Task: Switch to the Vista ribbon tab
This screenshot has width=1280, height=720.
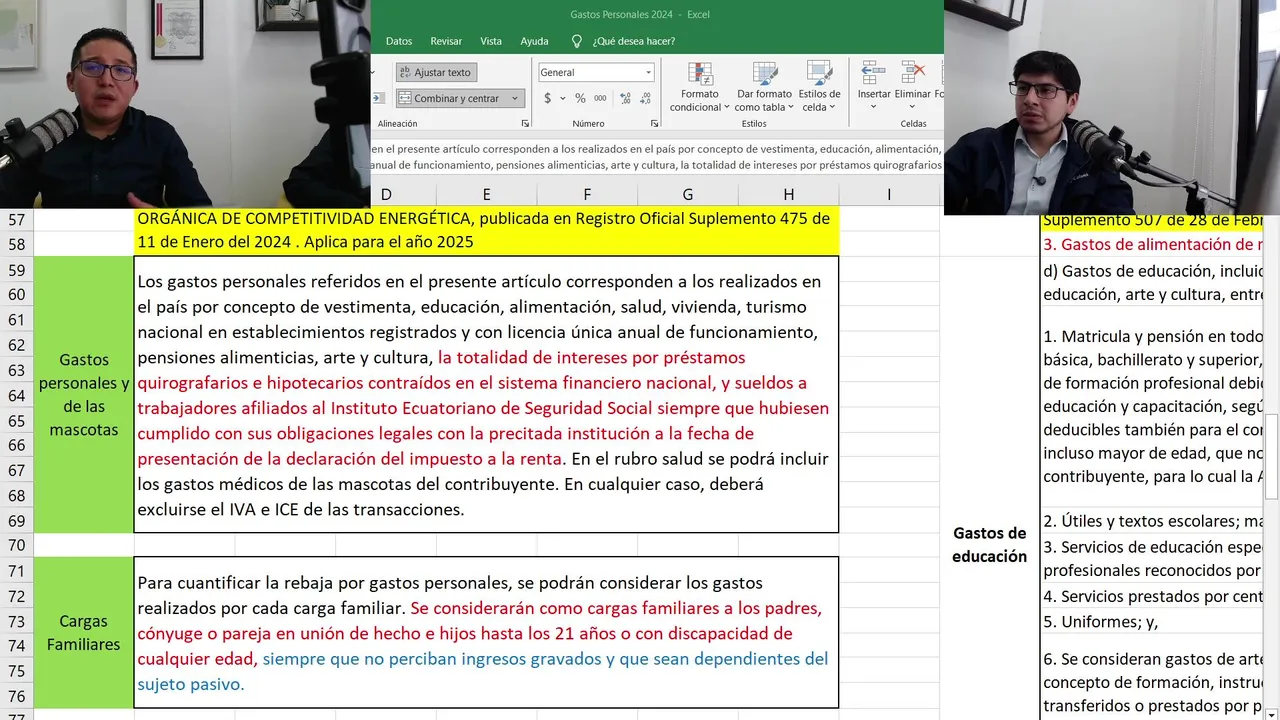Action: (x=491, y=41)
